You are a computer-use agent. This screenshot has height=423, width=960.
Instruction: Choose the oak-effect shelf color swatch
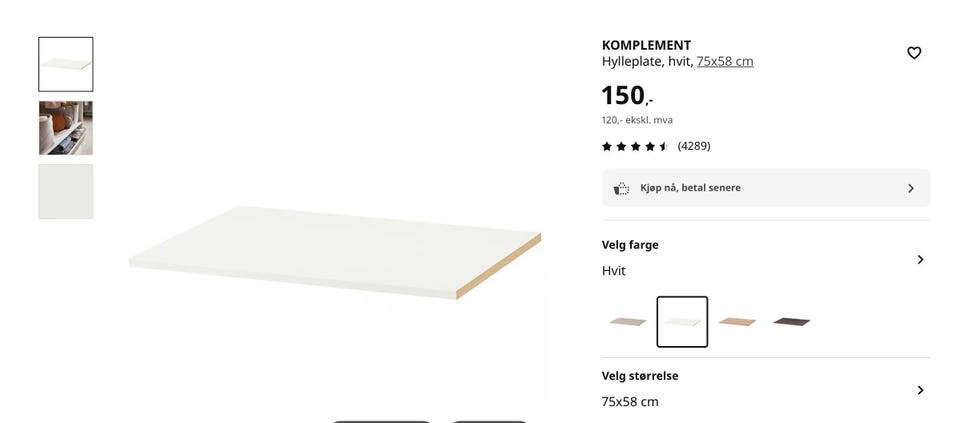coord(737,322)
